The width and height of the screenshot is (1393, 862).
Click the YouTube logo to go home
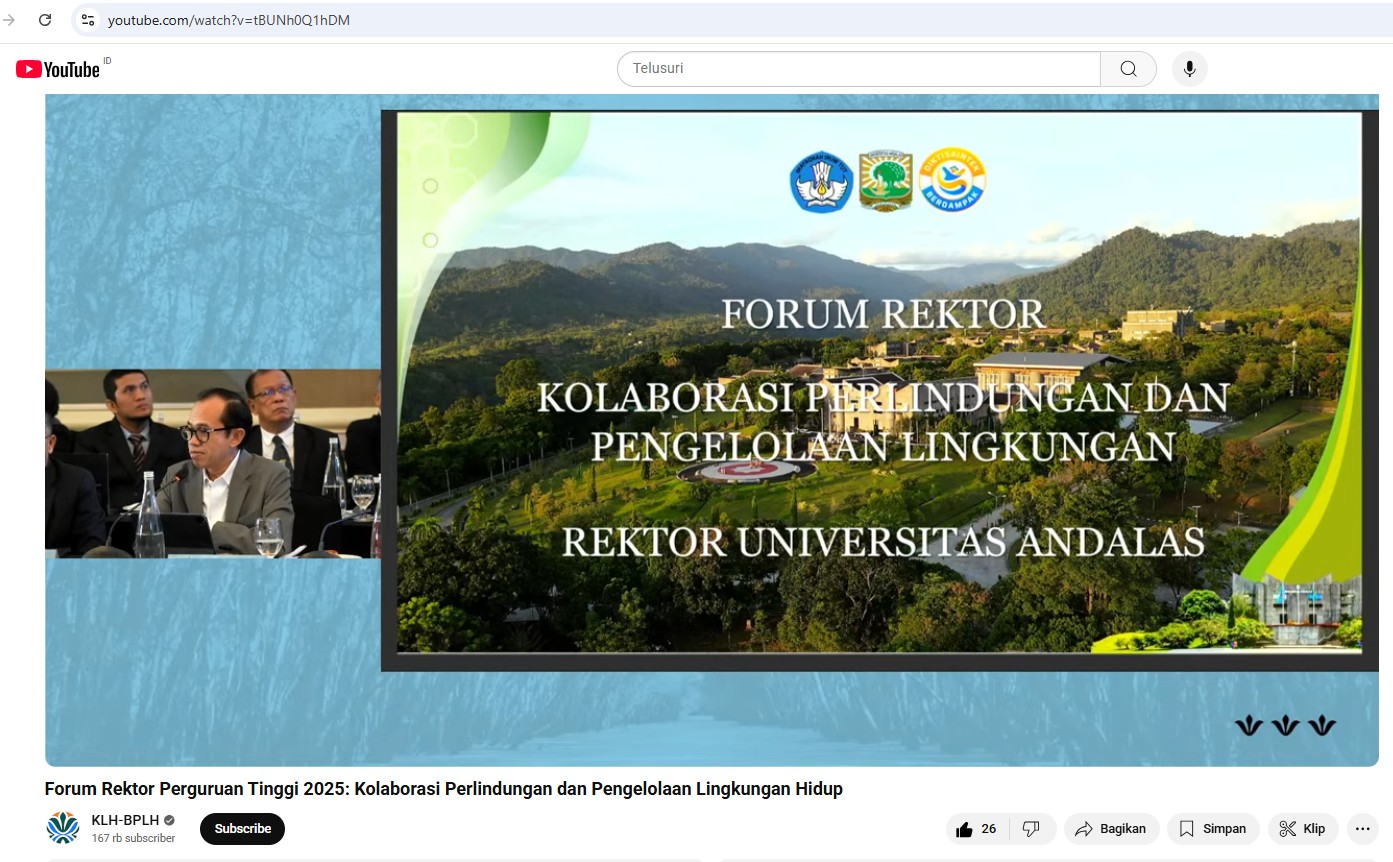click(58, 69)
